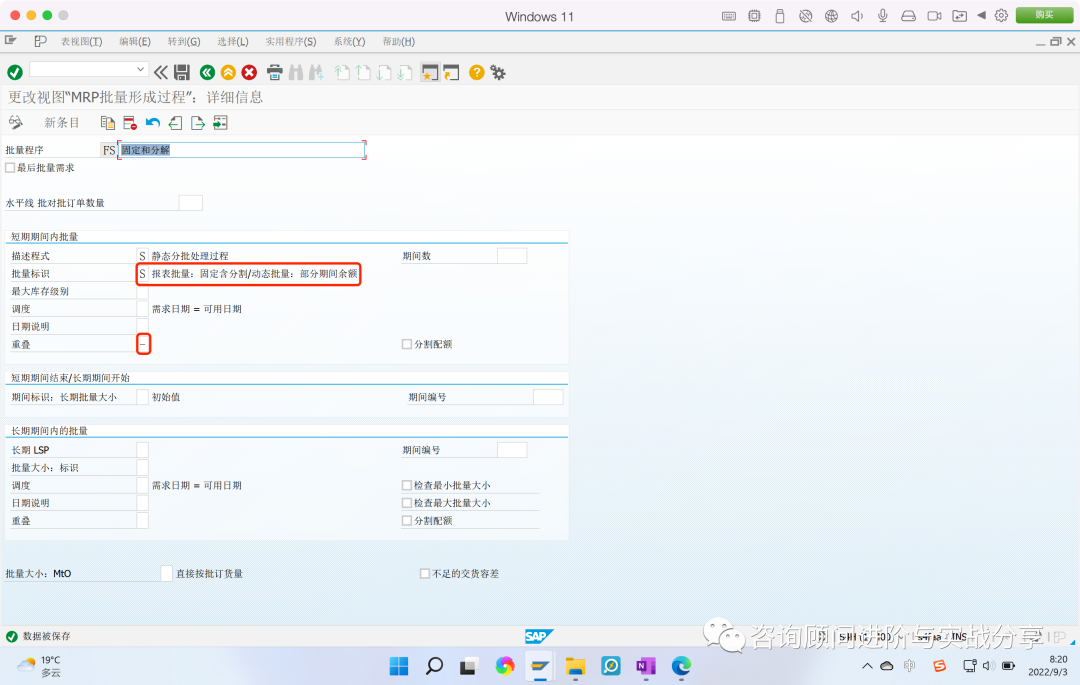
Task: Open the 编辑(E) menu
Action: click(x=135, y=41)
